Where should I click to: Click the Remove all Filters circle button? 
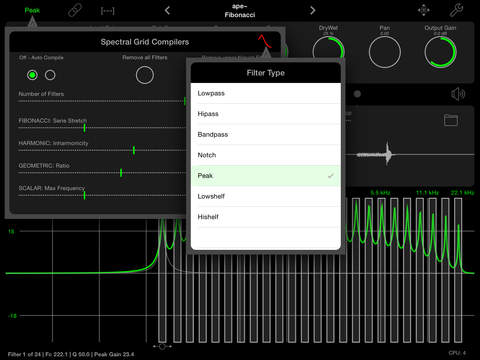click(145, 75)
